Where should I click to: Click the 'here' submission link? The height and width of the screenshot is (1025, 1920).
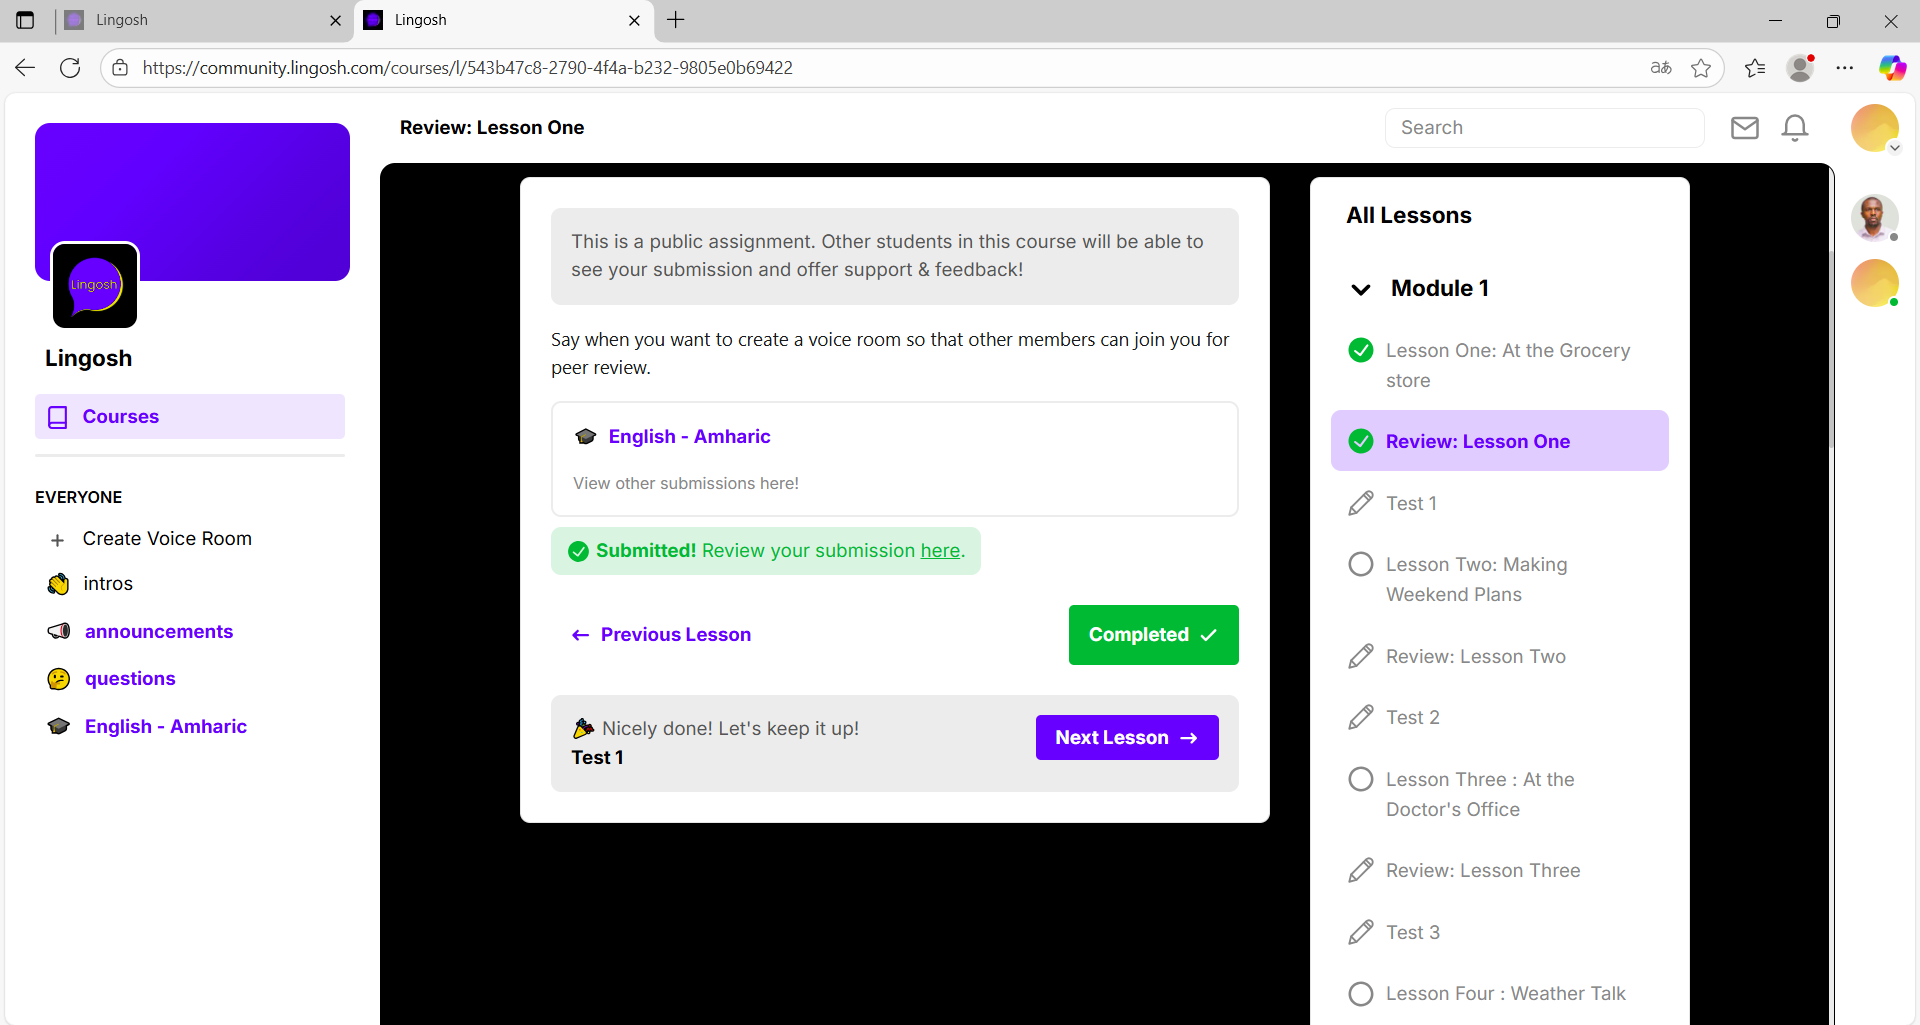940,551
